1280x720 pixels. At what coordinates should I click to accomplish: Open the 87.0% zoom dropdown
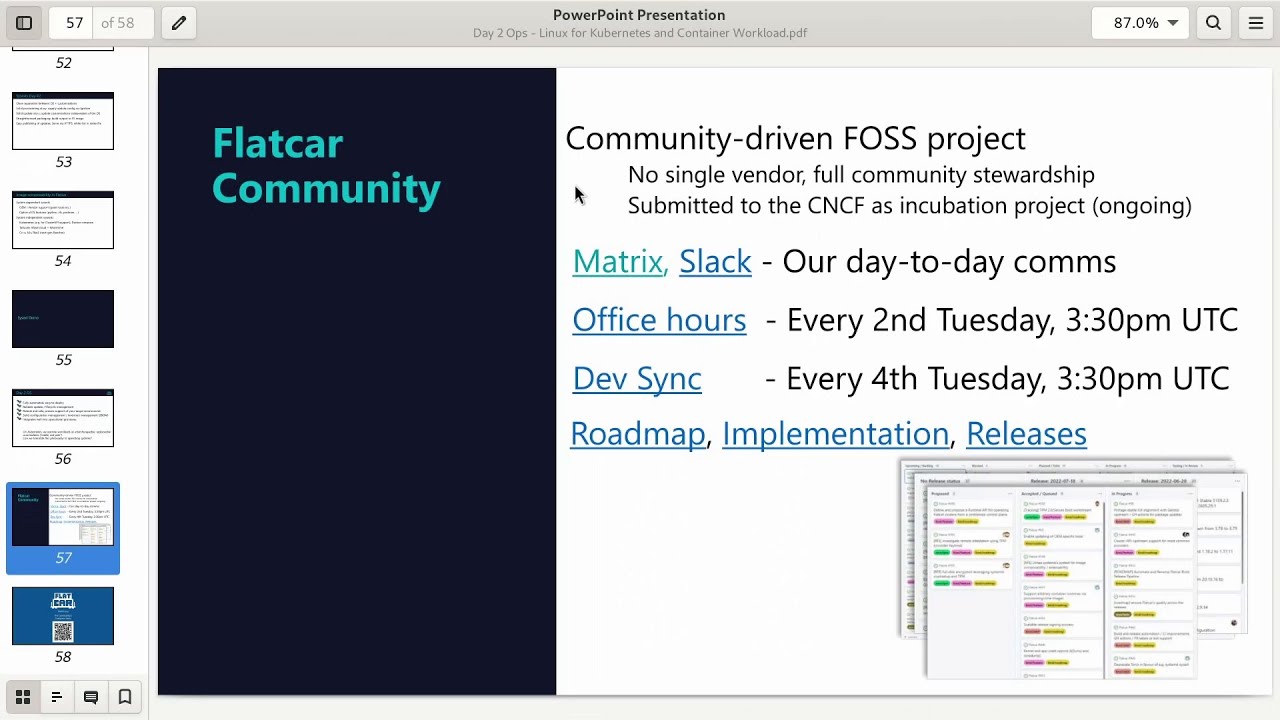(1140, 23)
